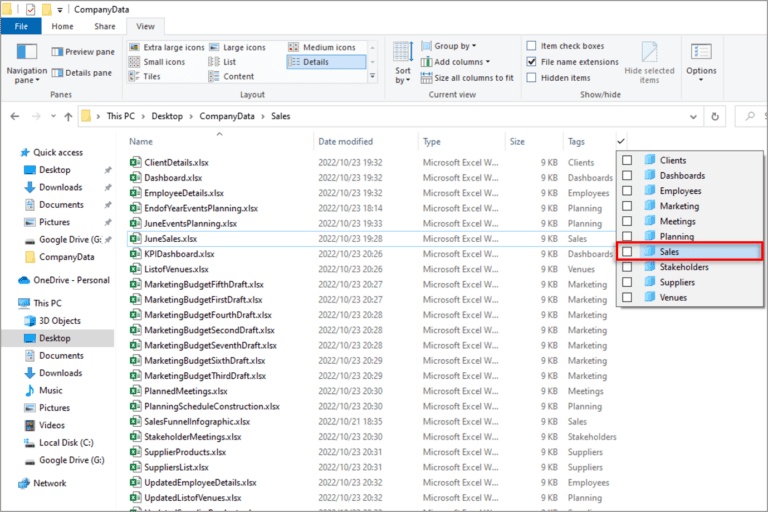Viewport: 768px width, 512px height.
Task: Disable File name extensions checkbox
Action: coord(532,62)
